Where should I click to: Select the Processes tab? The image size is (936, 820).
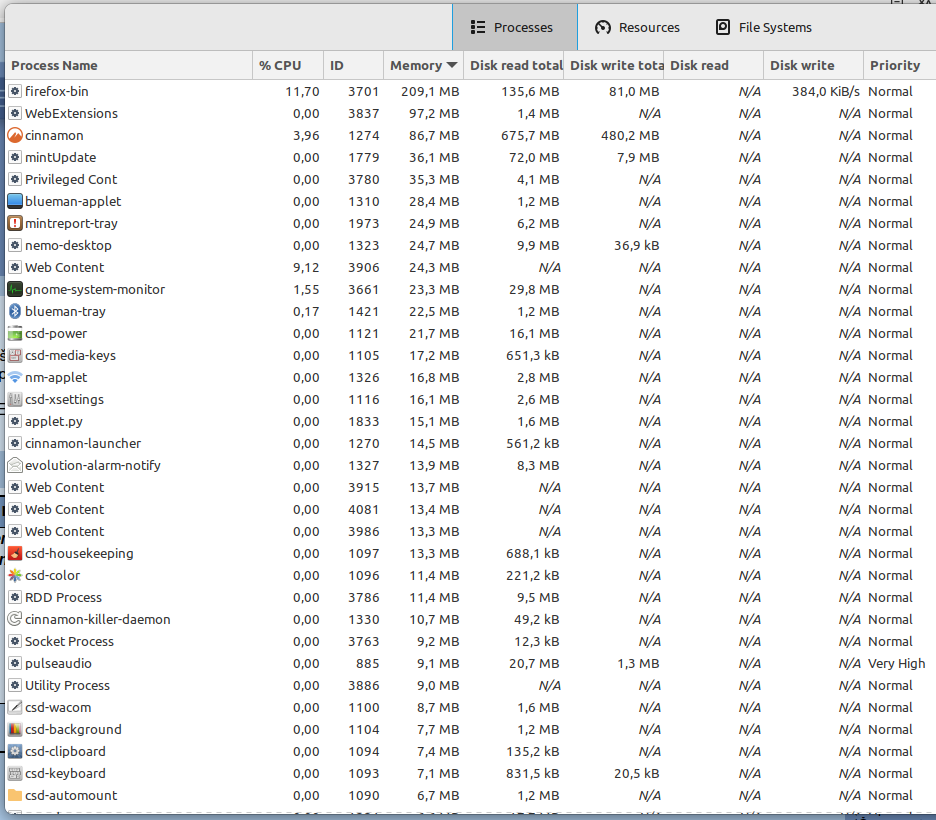512,27
